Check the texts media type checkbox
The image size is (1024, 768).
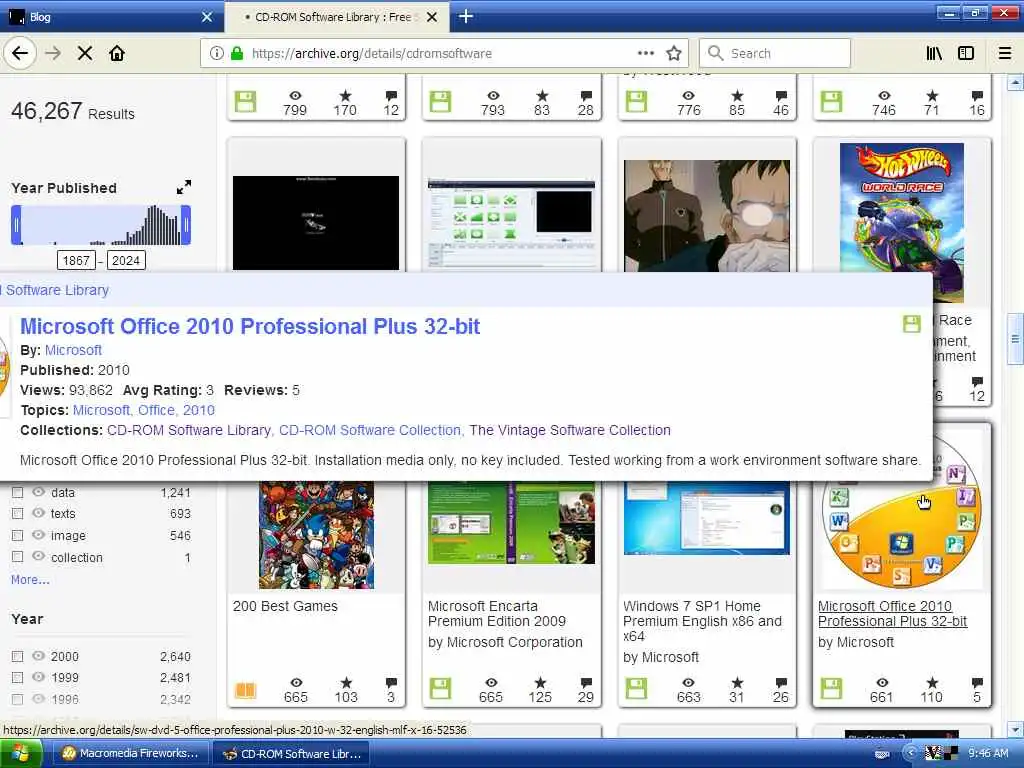pos(18,513)
